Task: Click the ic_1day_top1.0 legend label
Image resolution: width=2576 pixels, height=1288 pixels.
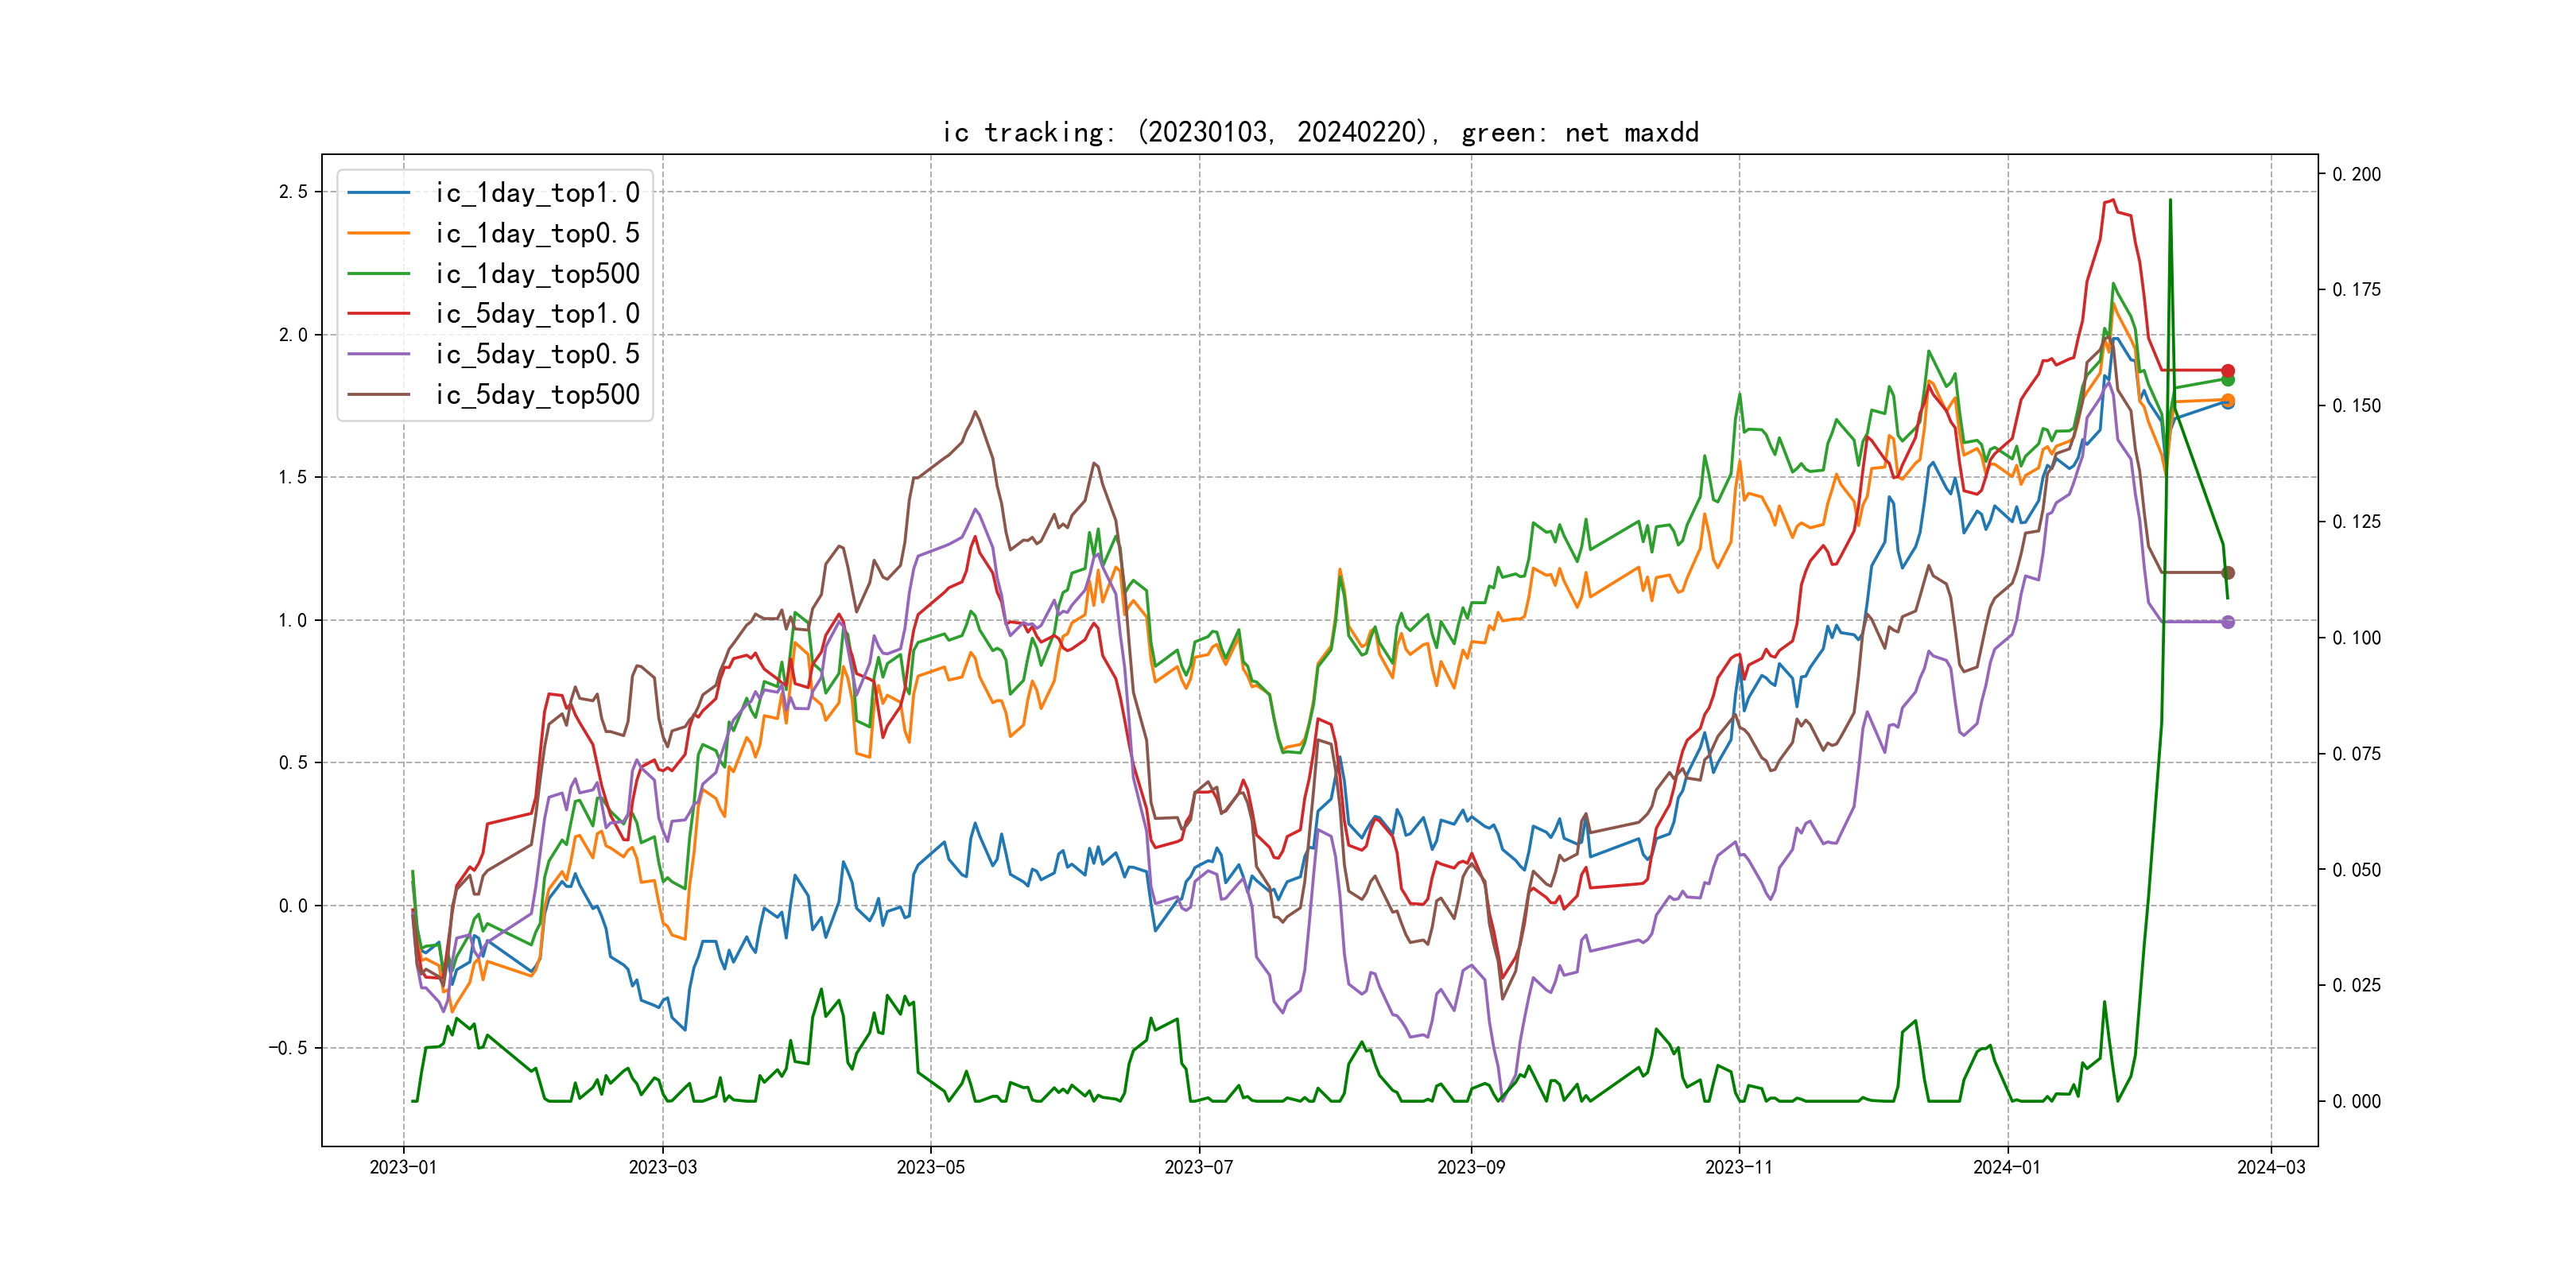Action: click(537, 193)
